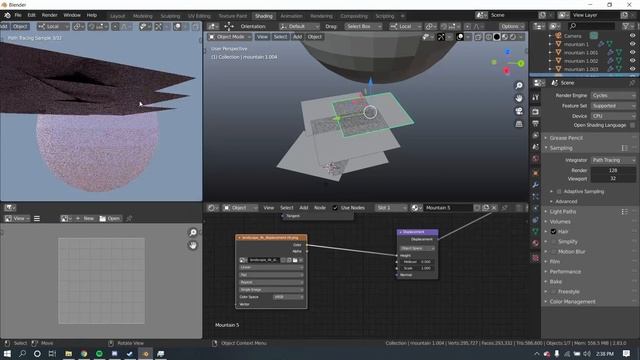
Task: Duplicate material with the new-copy icon
Action: (486, 208)
